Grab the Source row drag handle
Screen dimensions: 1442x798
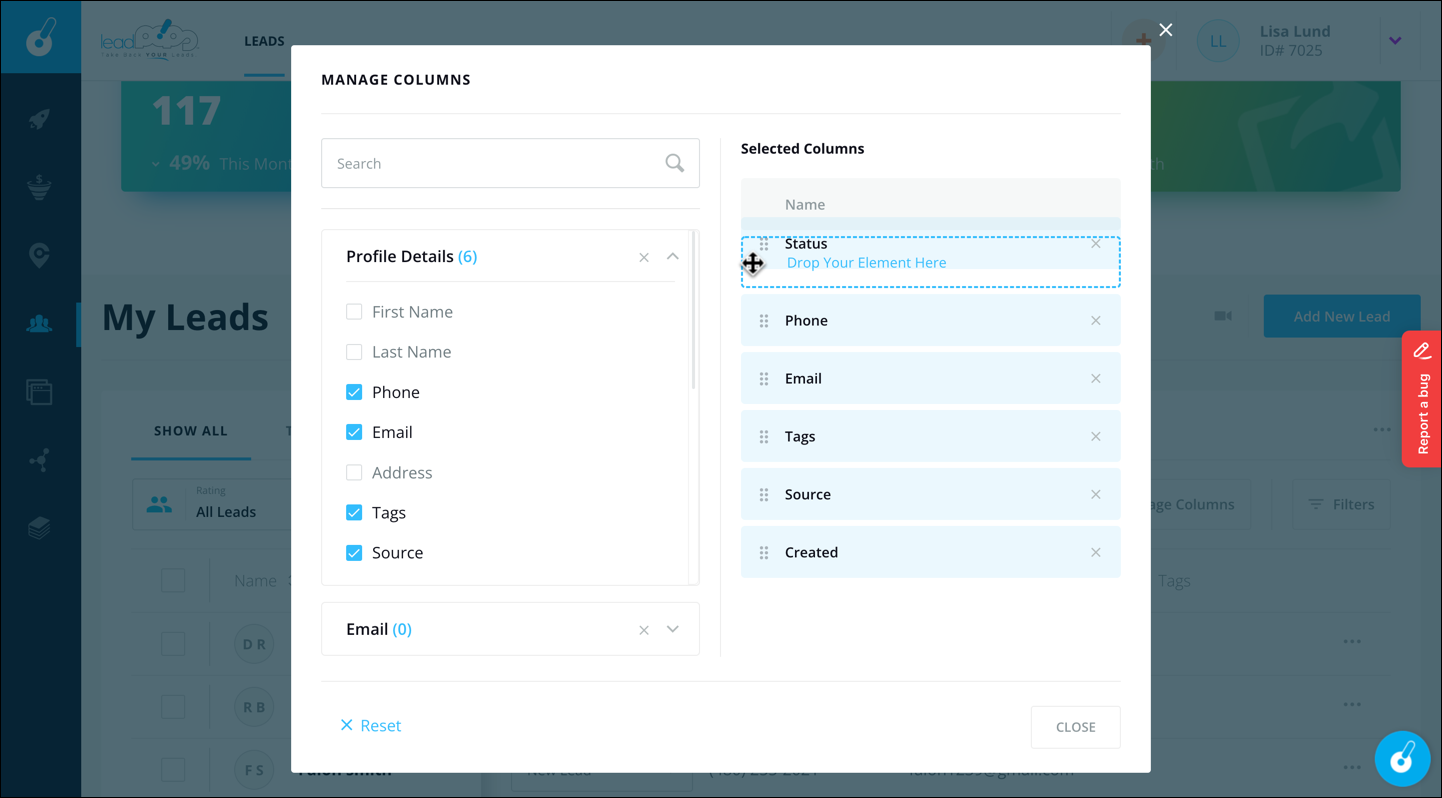[764, 495]
